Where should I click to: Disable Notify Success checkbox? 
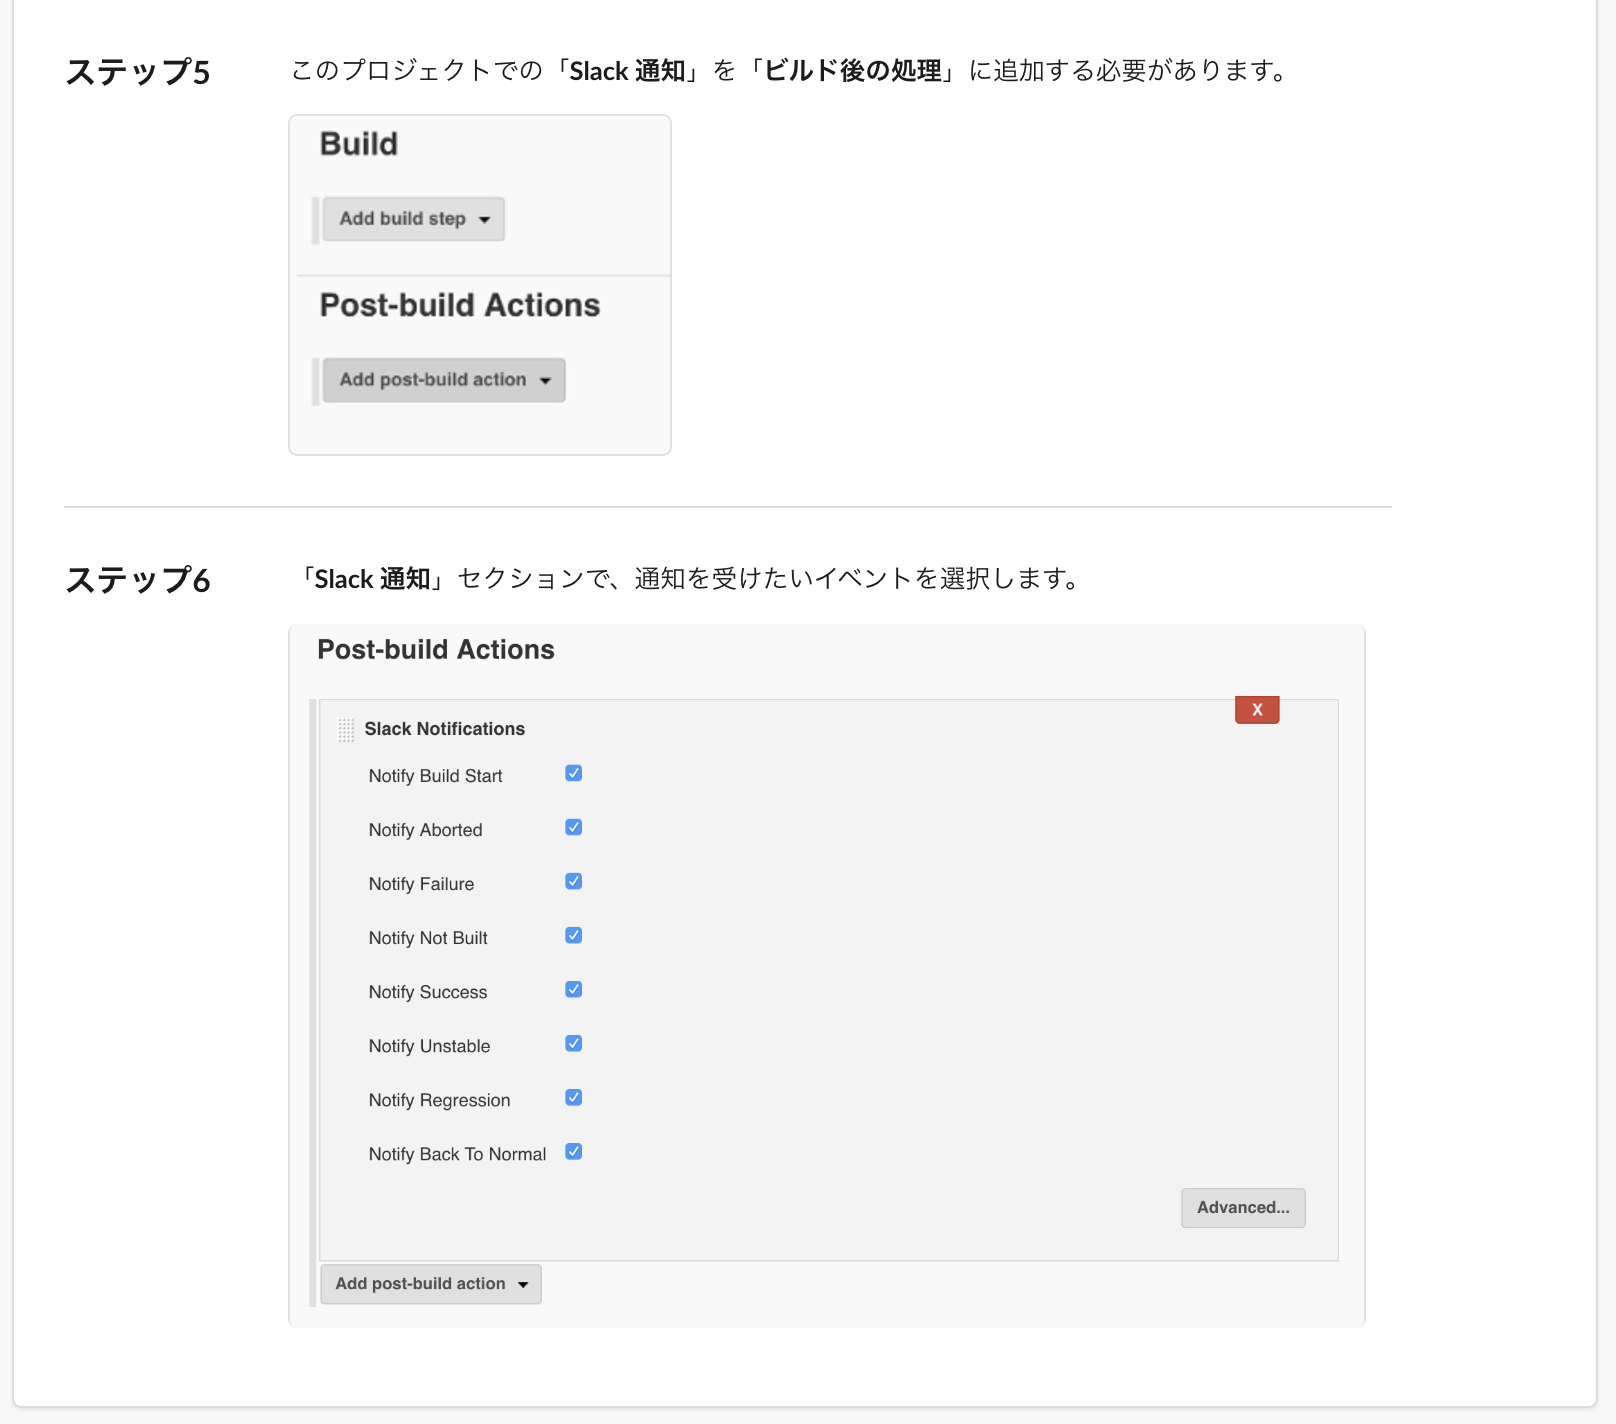pos(574,989)
